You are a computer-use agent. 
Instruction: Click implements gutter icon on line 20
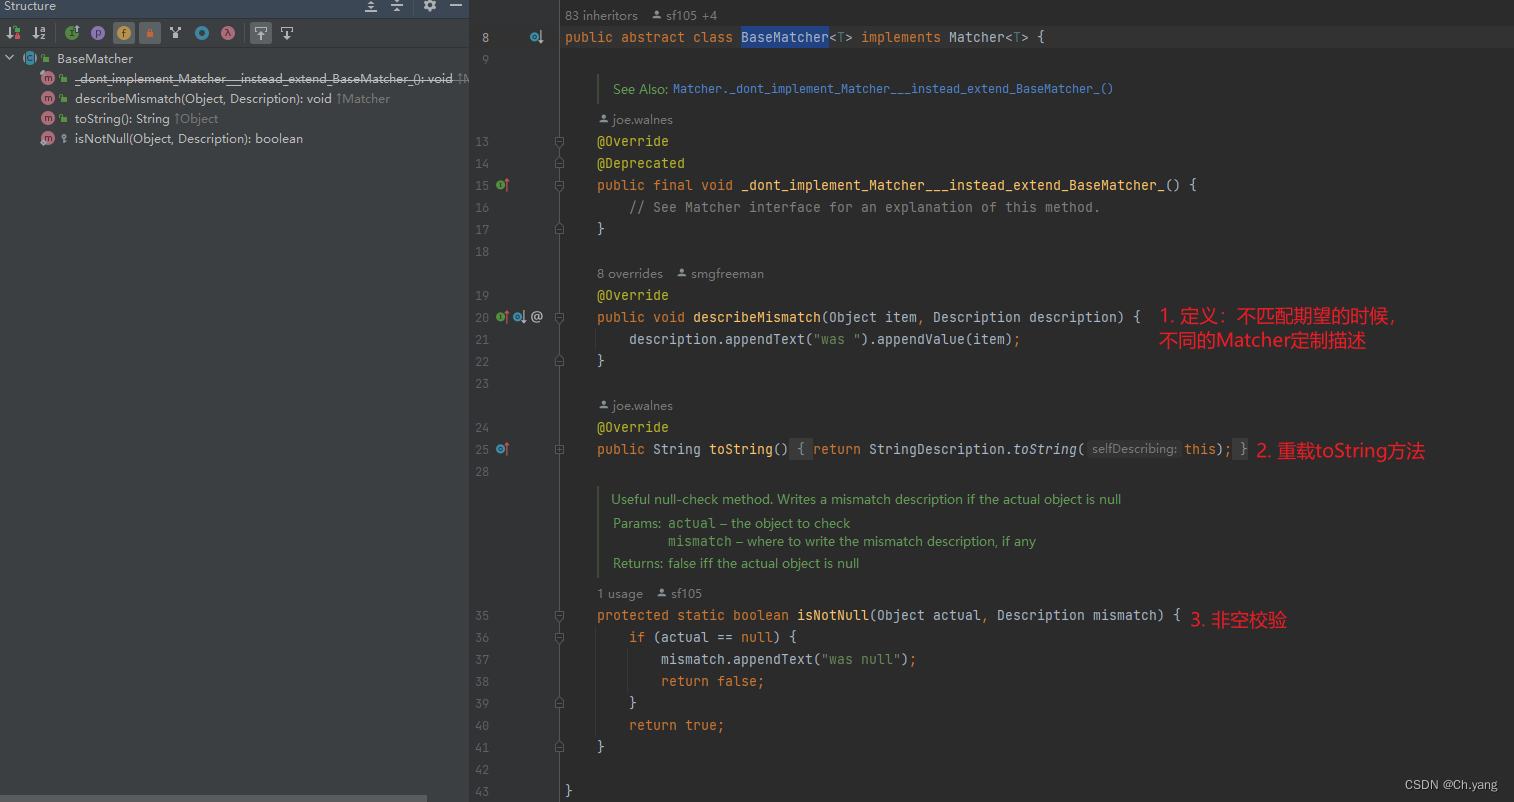(x=502, y=317)
